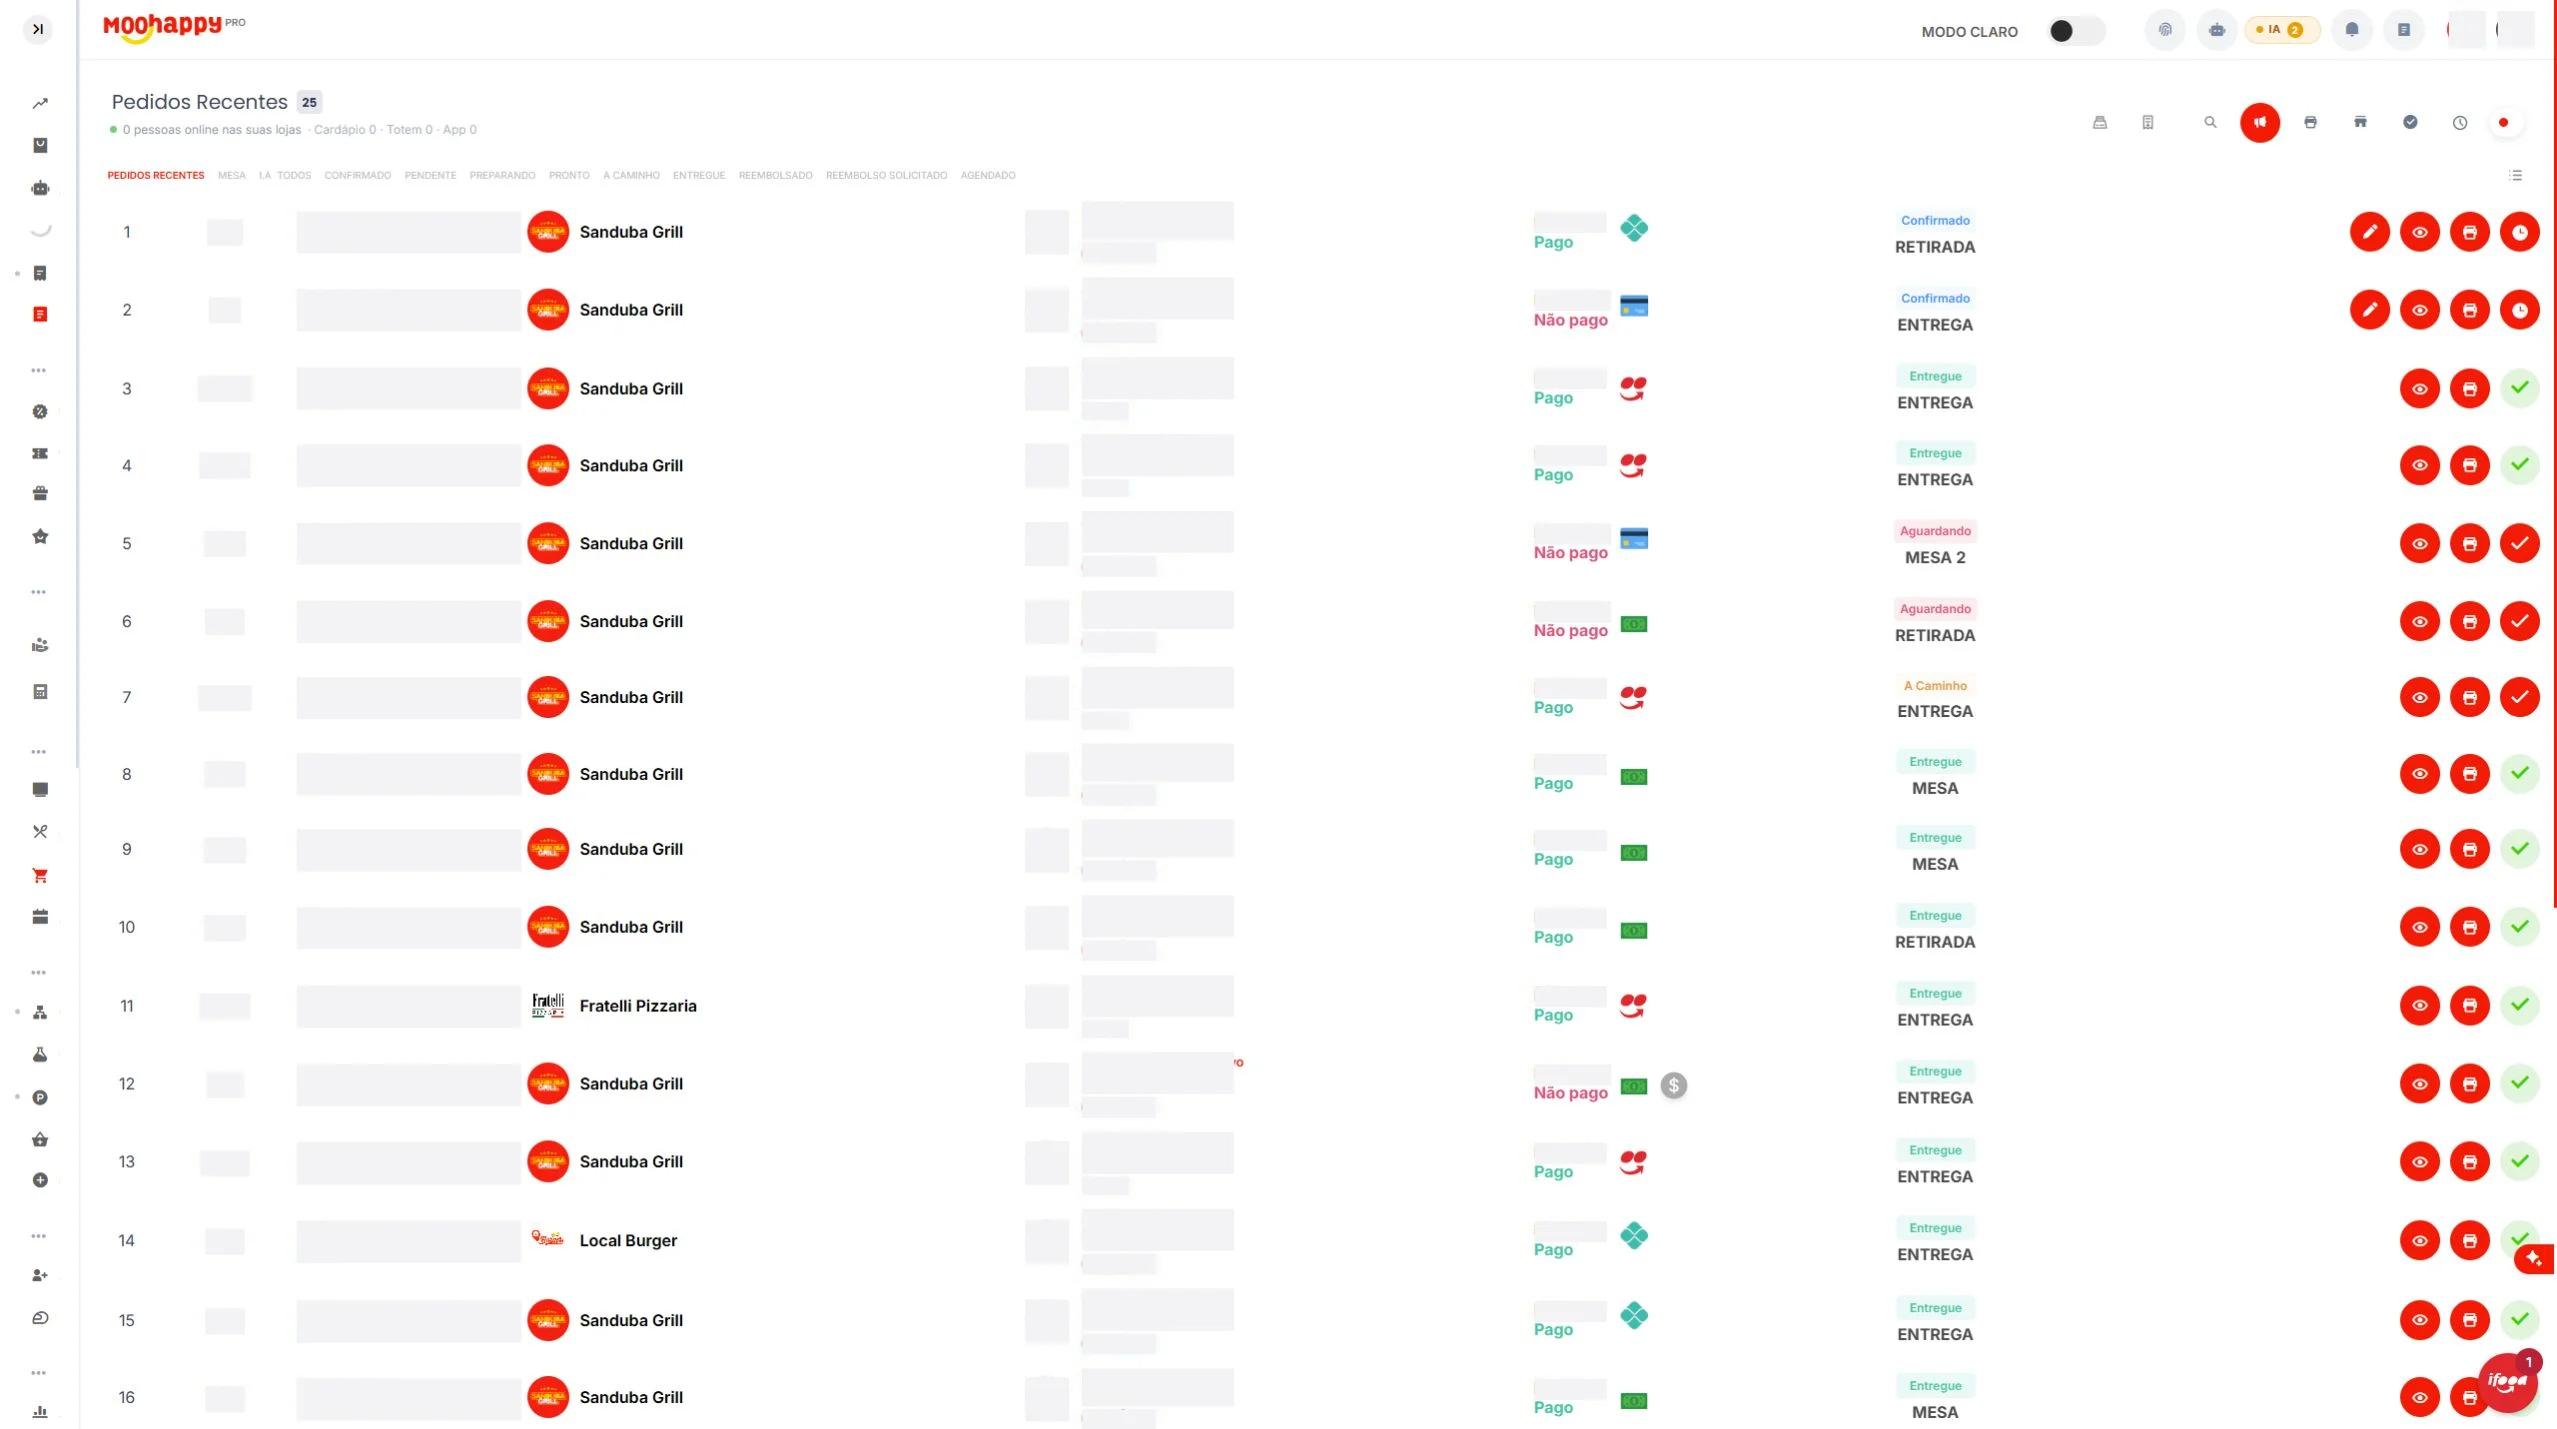
Task: Open the crossed utensils icon in sidebar
Action: point(40,831)
